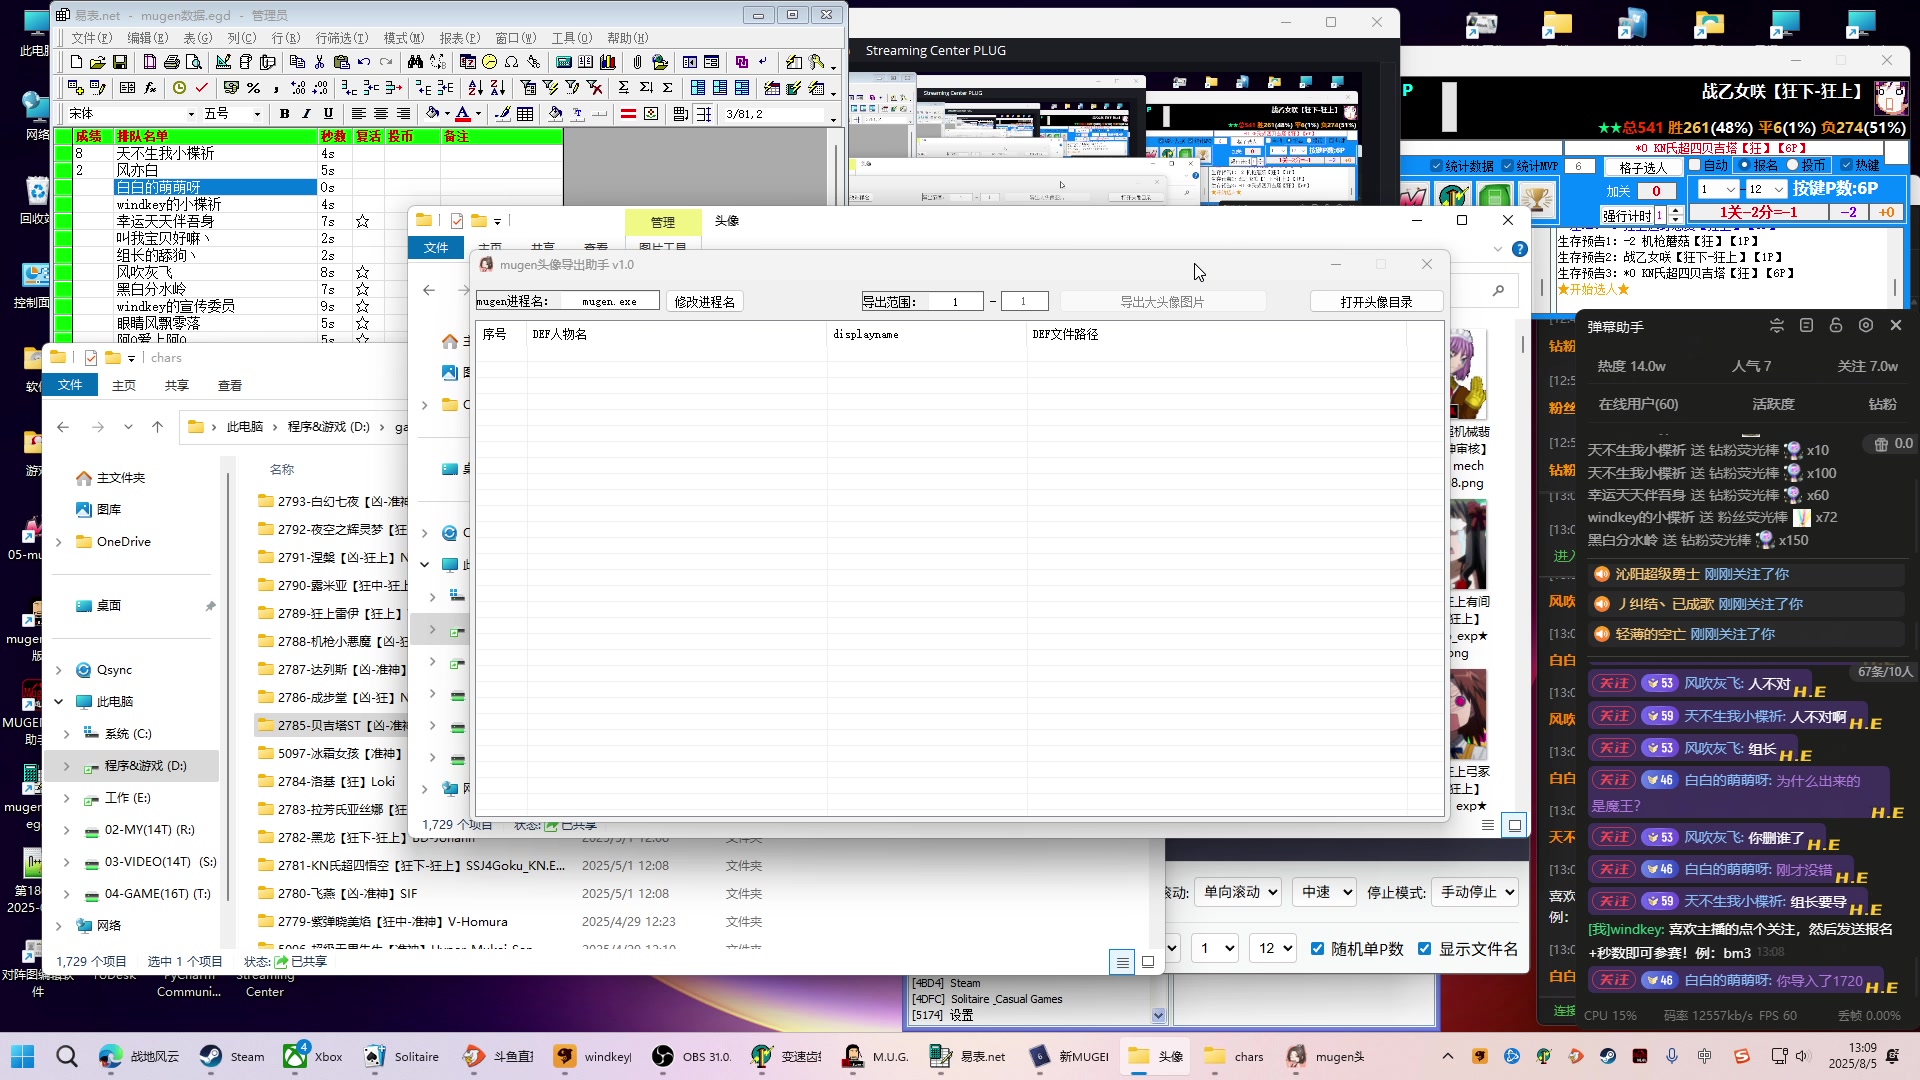This screenshot has width=1920, height=1080.
Task: Select the 投币 radio button
Action: point(1792,165)
